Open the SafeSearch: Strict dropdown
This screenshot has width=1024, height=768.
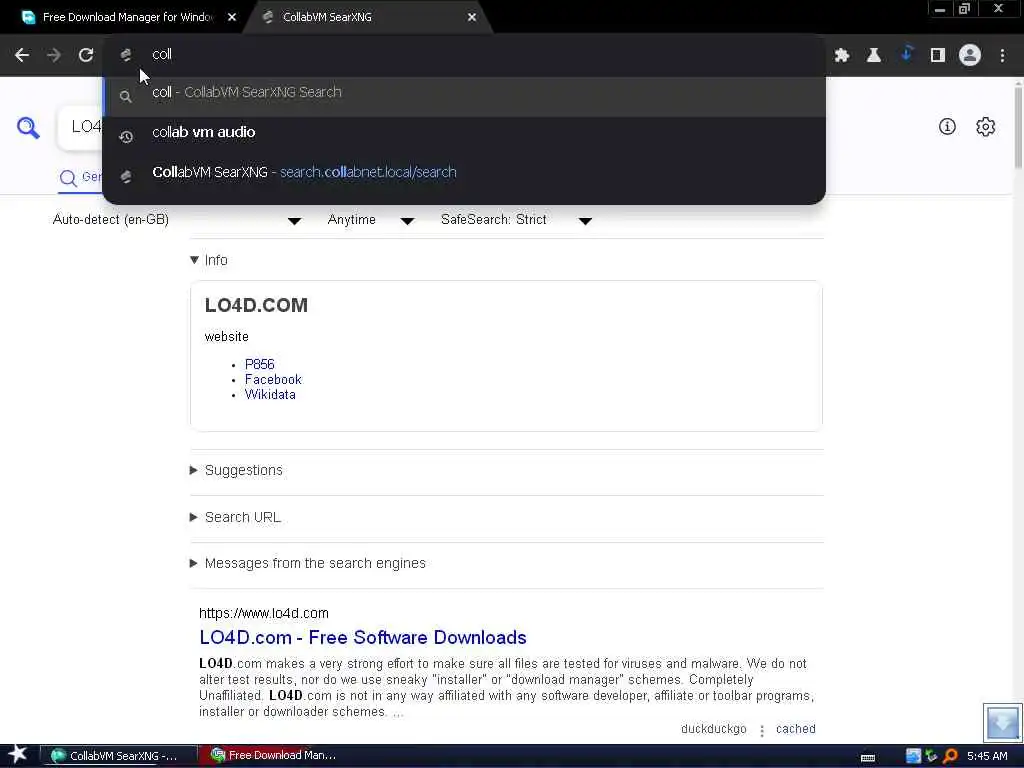coord(516,220)
